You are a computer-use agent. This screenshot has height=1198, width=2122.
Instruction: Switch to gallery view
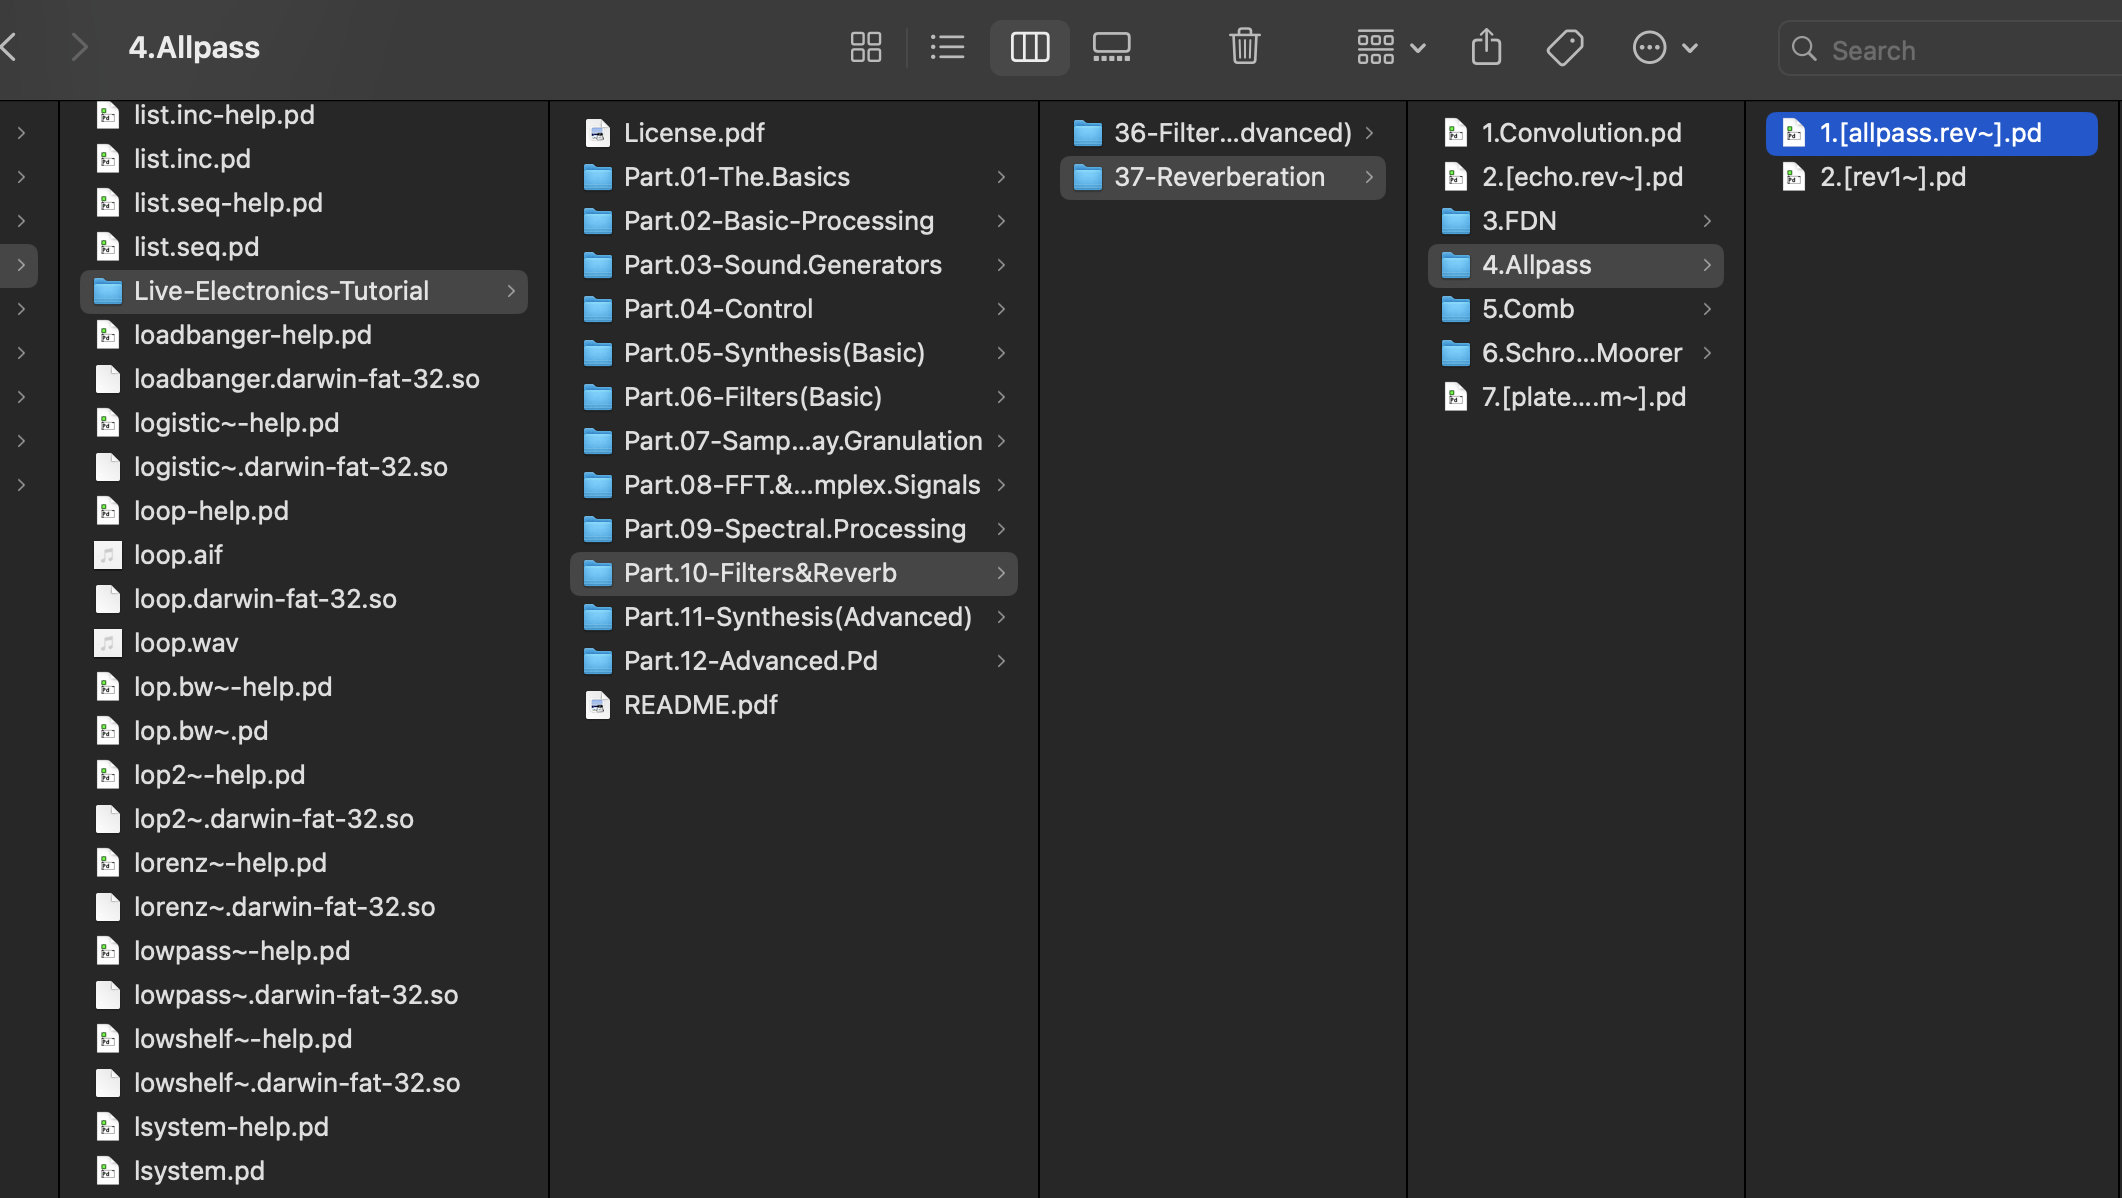click(1111, 46)
